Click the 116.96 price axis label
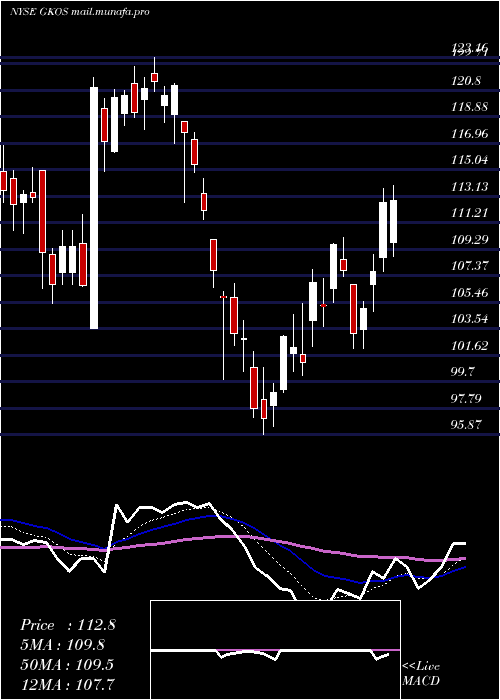Viewport: 500px width, 700px height. pos(469,133)
